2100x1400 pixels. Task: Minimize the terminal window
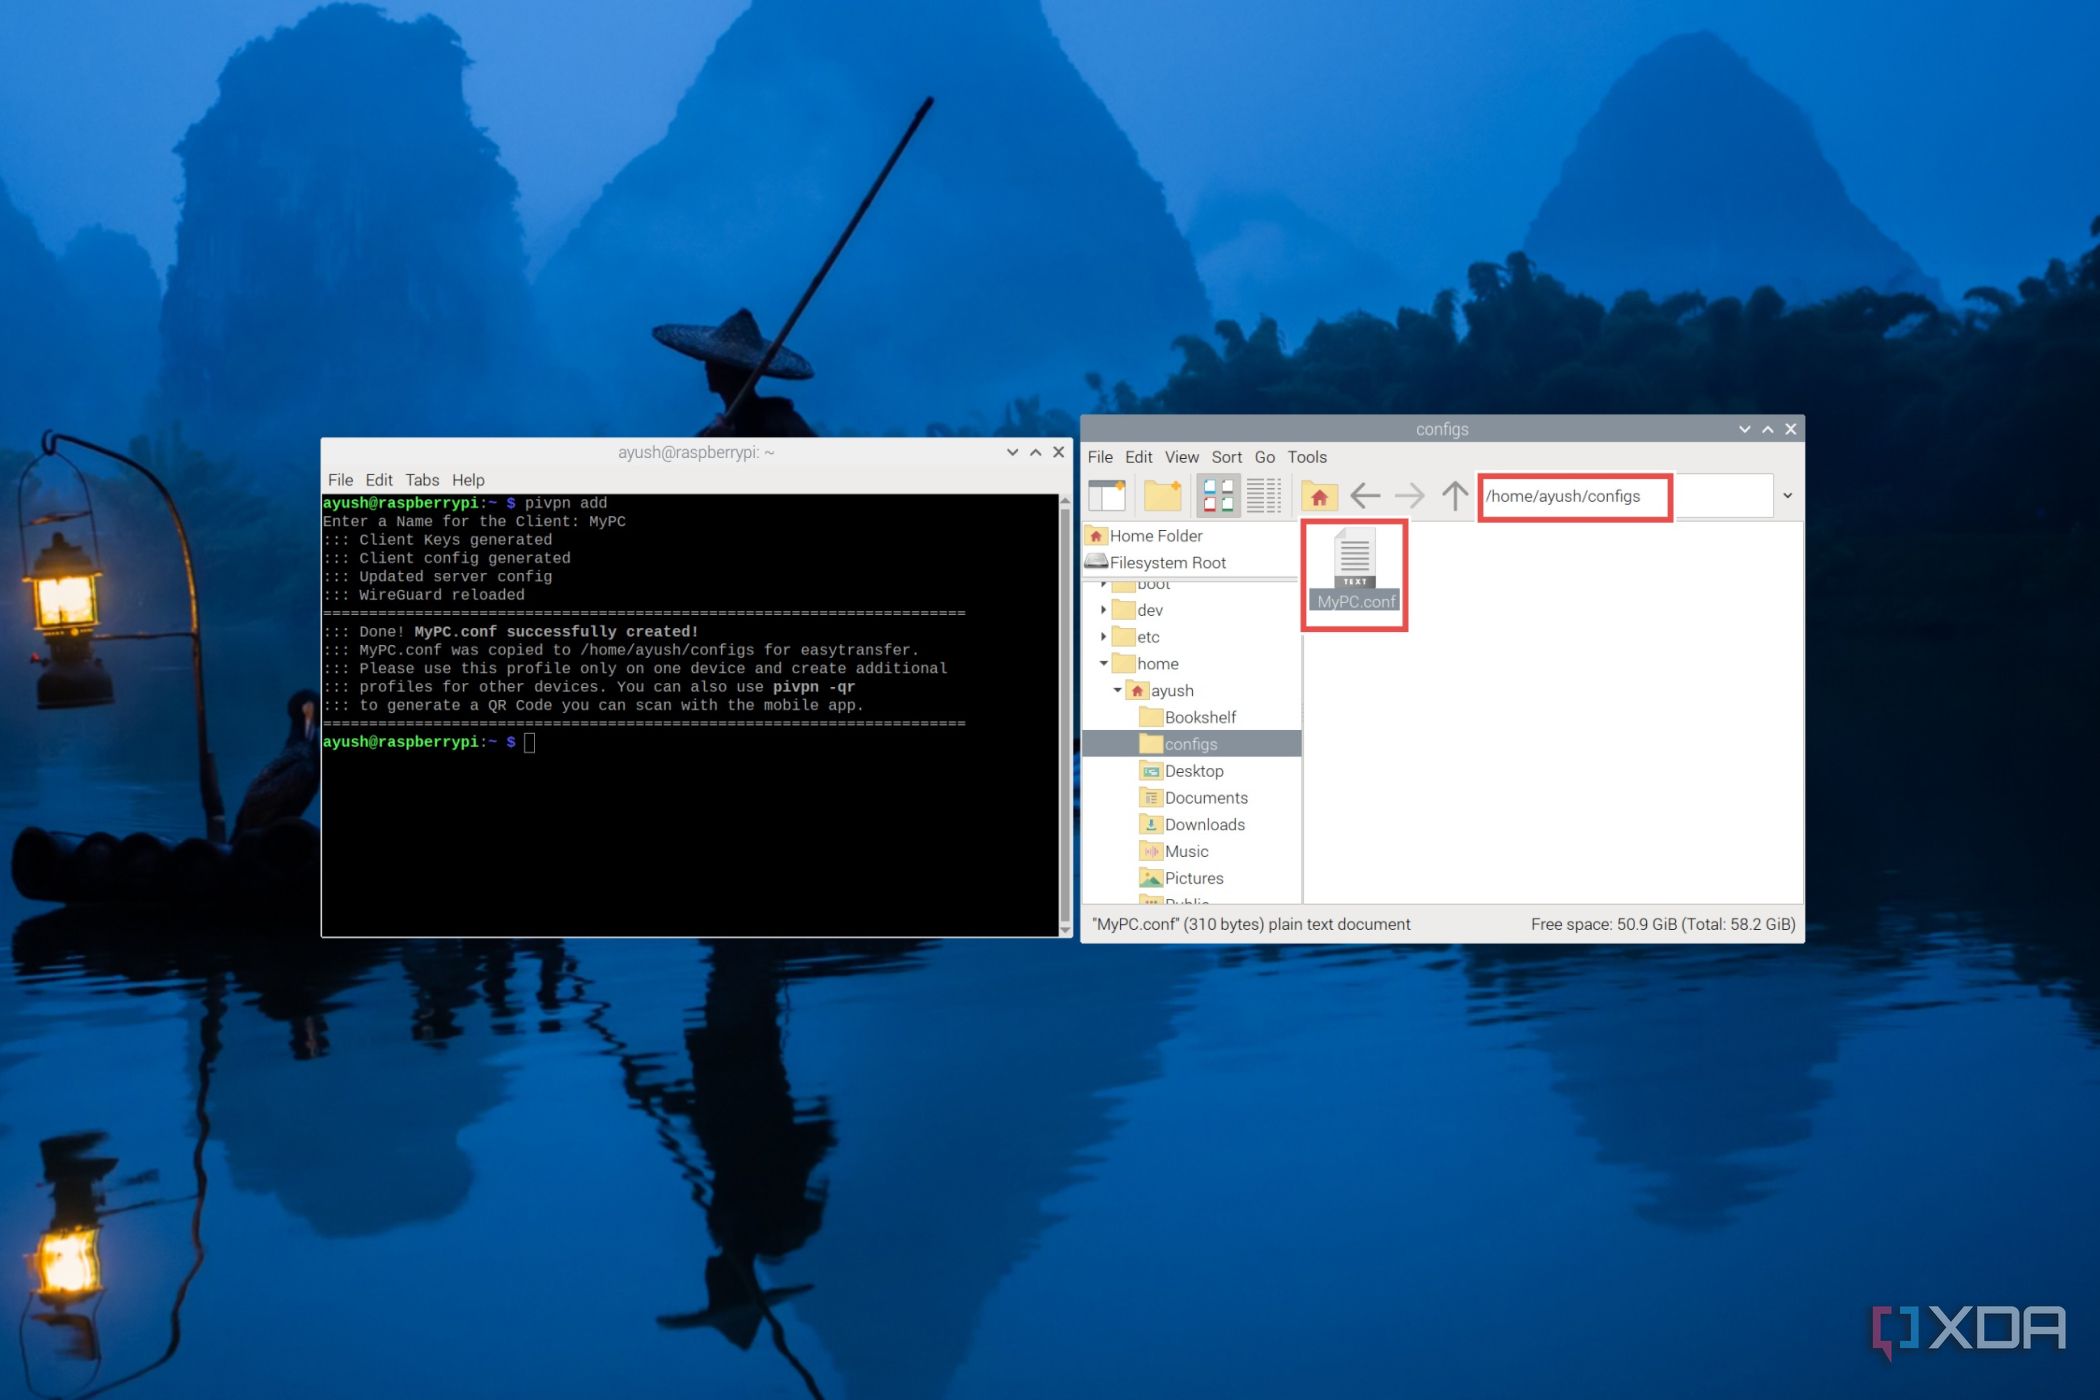(x=1012, y=452)
